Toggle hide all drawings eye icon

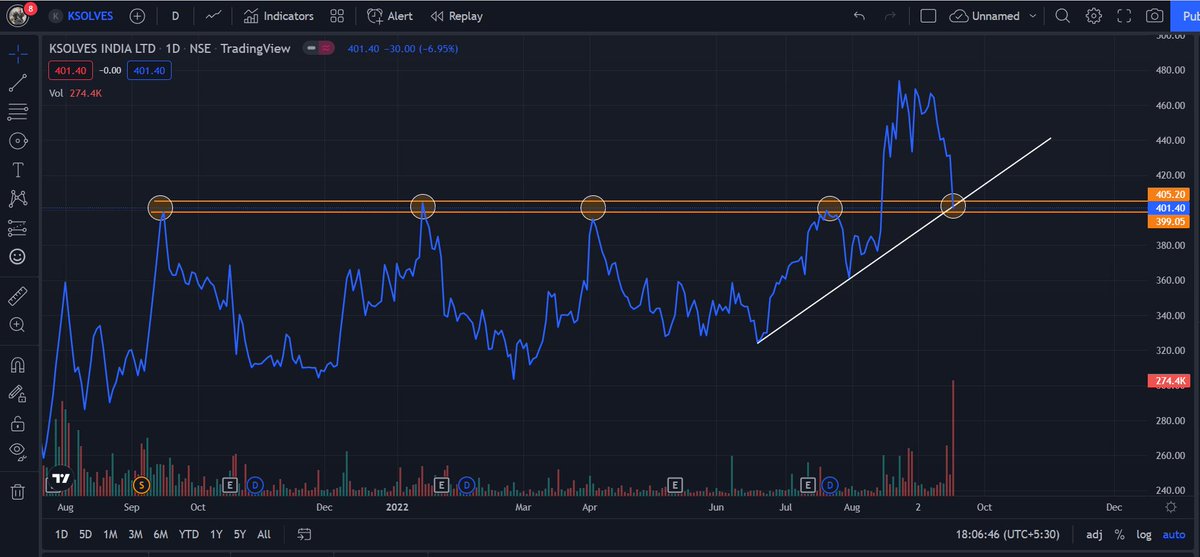click(17, 451)
